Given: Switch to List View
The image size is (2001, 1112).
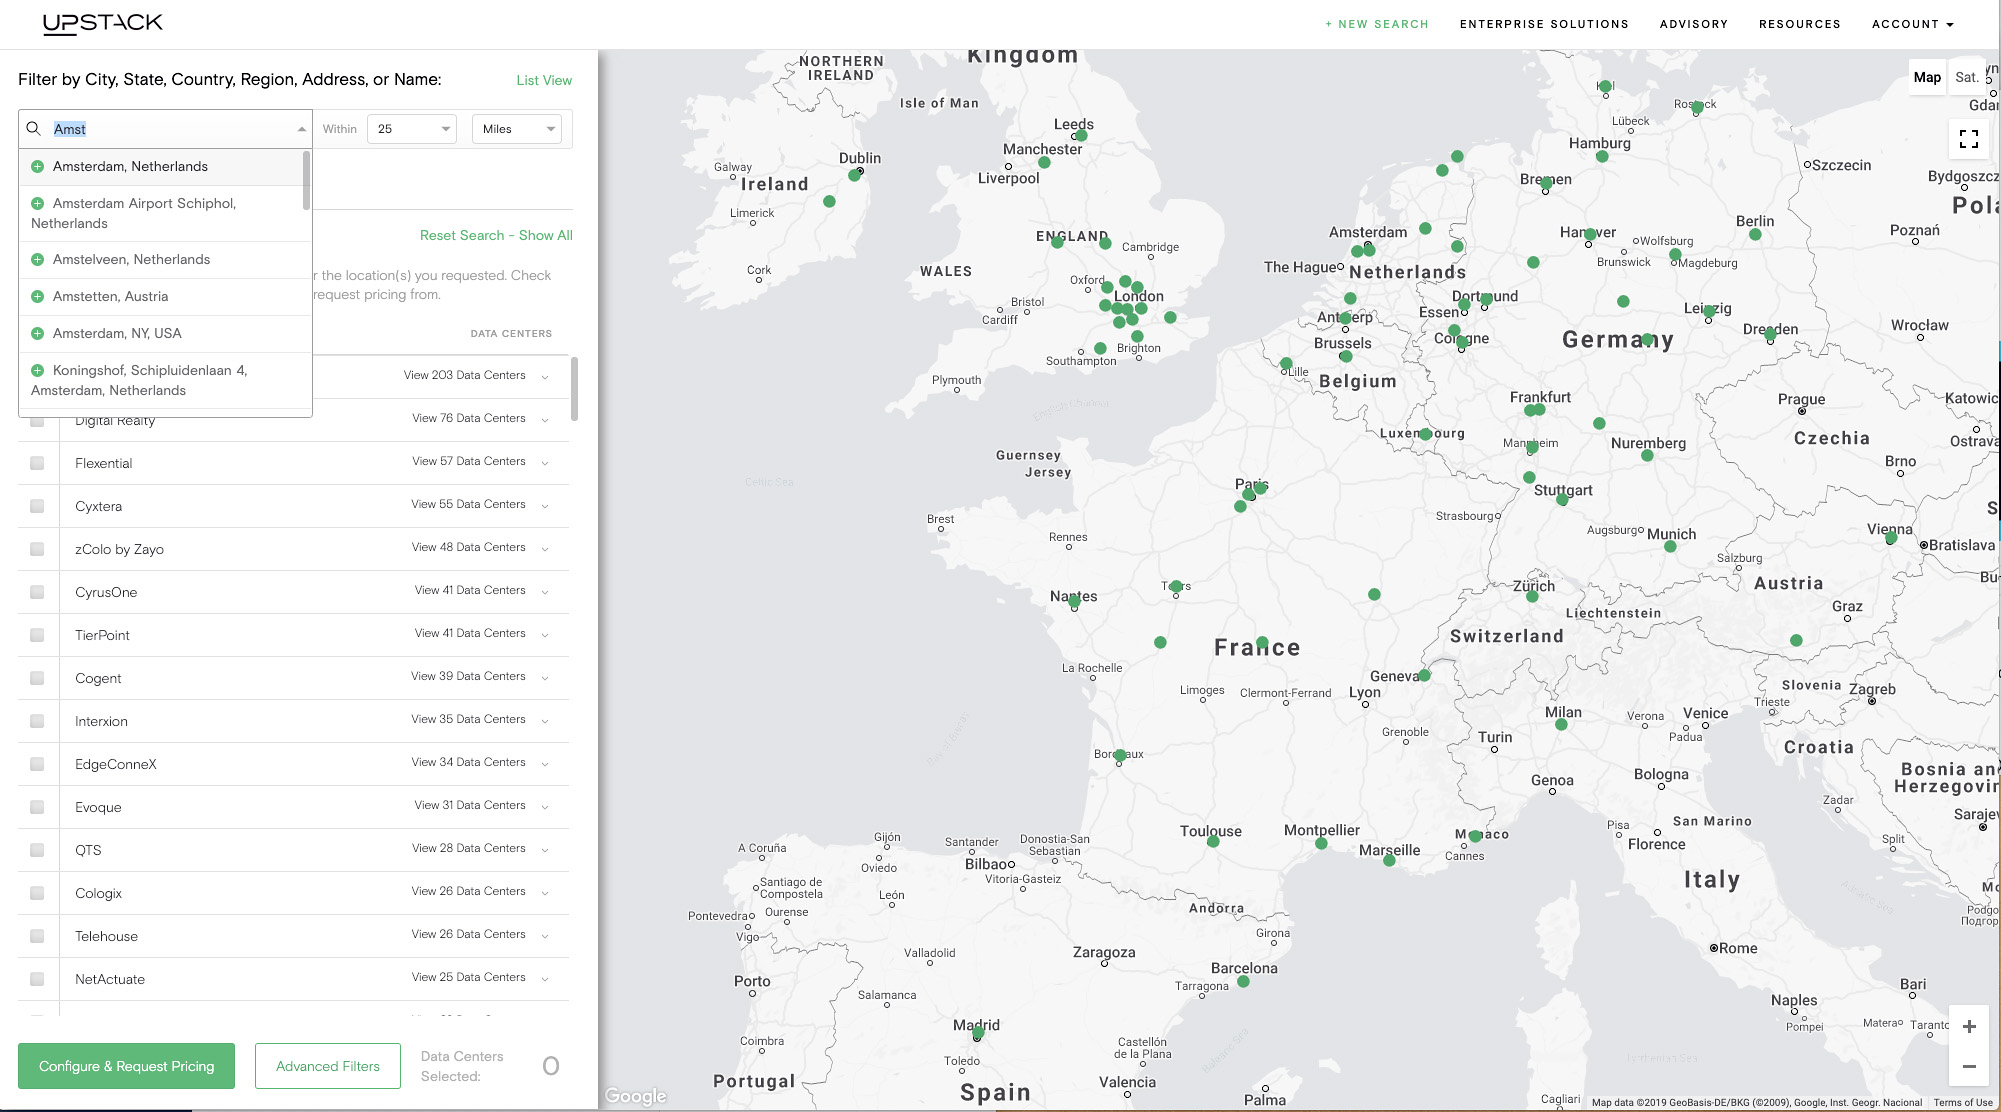Looking at the screenshot, I should pos(544,81).
